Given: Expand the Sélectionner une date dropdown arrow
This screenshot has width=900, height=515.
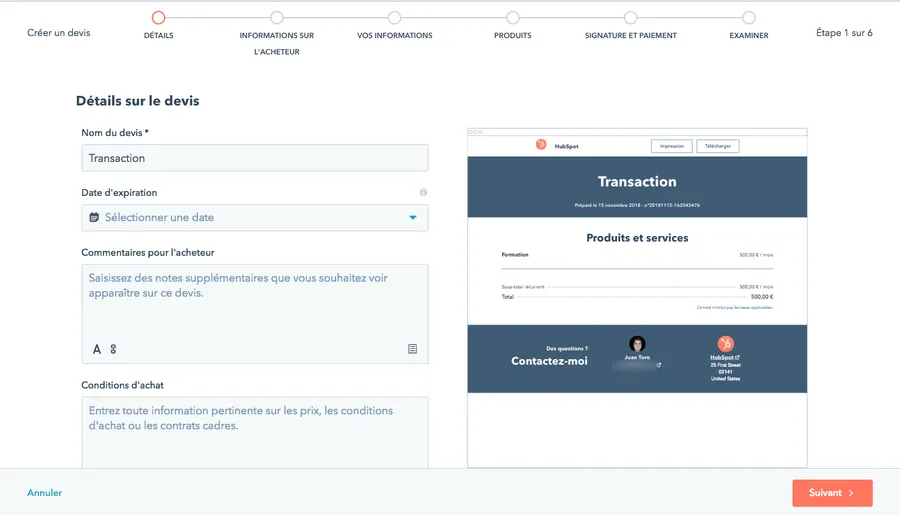Looking at the screenshot, I should point(413,218).
